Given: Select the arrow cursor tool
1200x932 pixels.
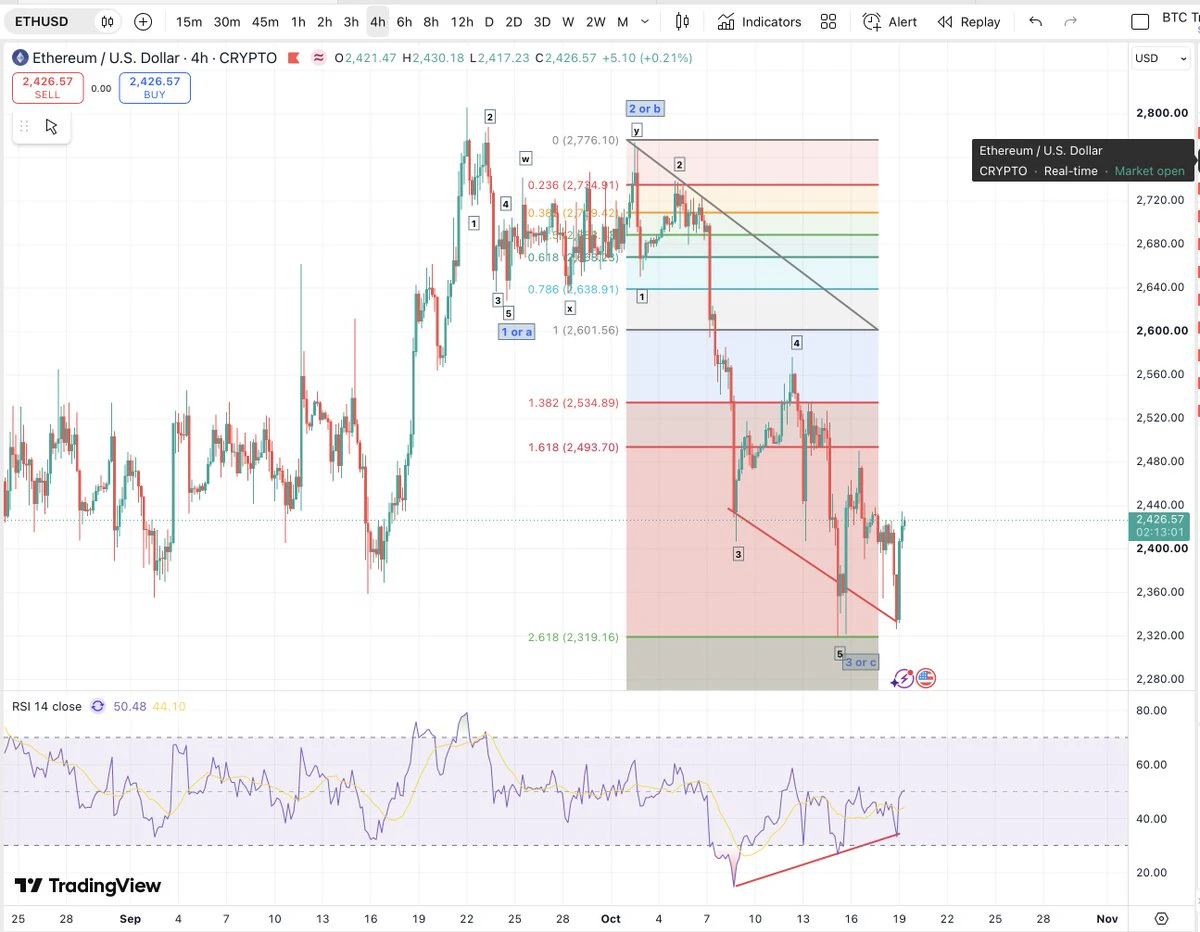Looking at the screenshot, I should pos(52,126).
